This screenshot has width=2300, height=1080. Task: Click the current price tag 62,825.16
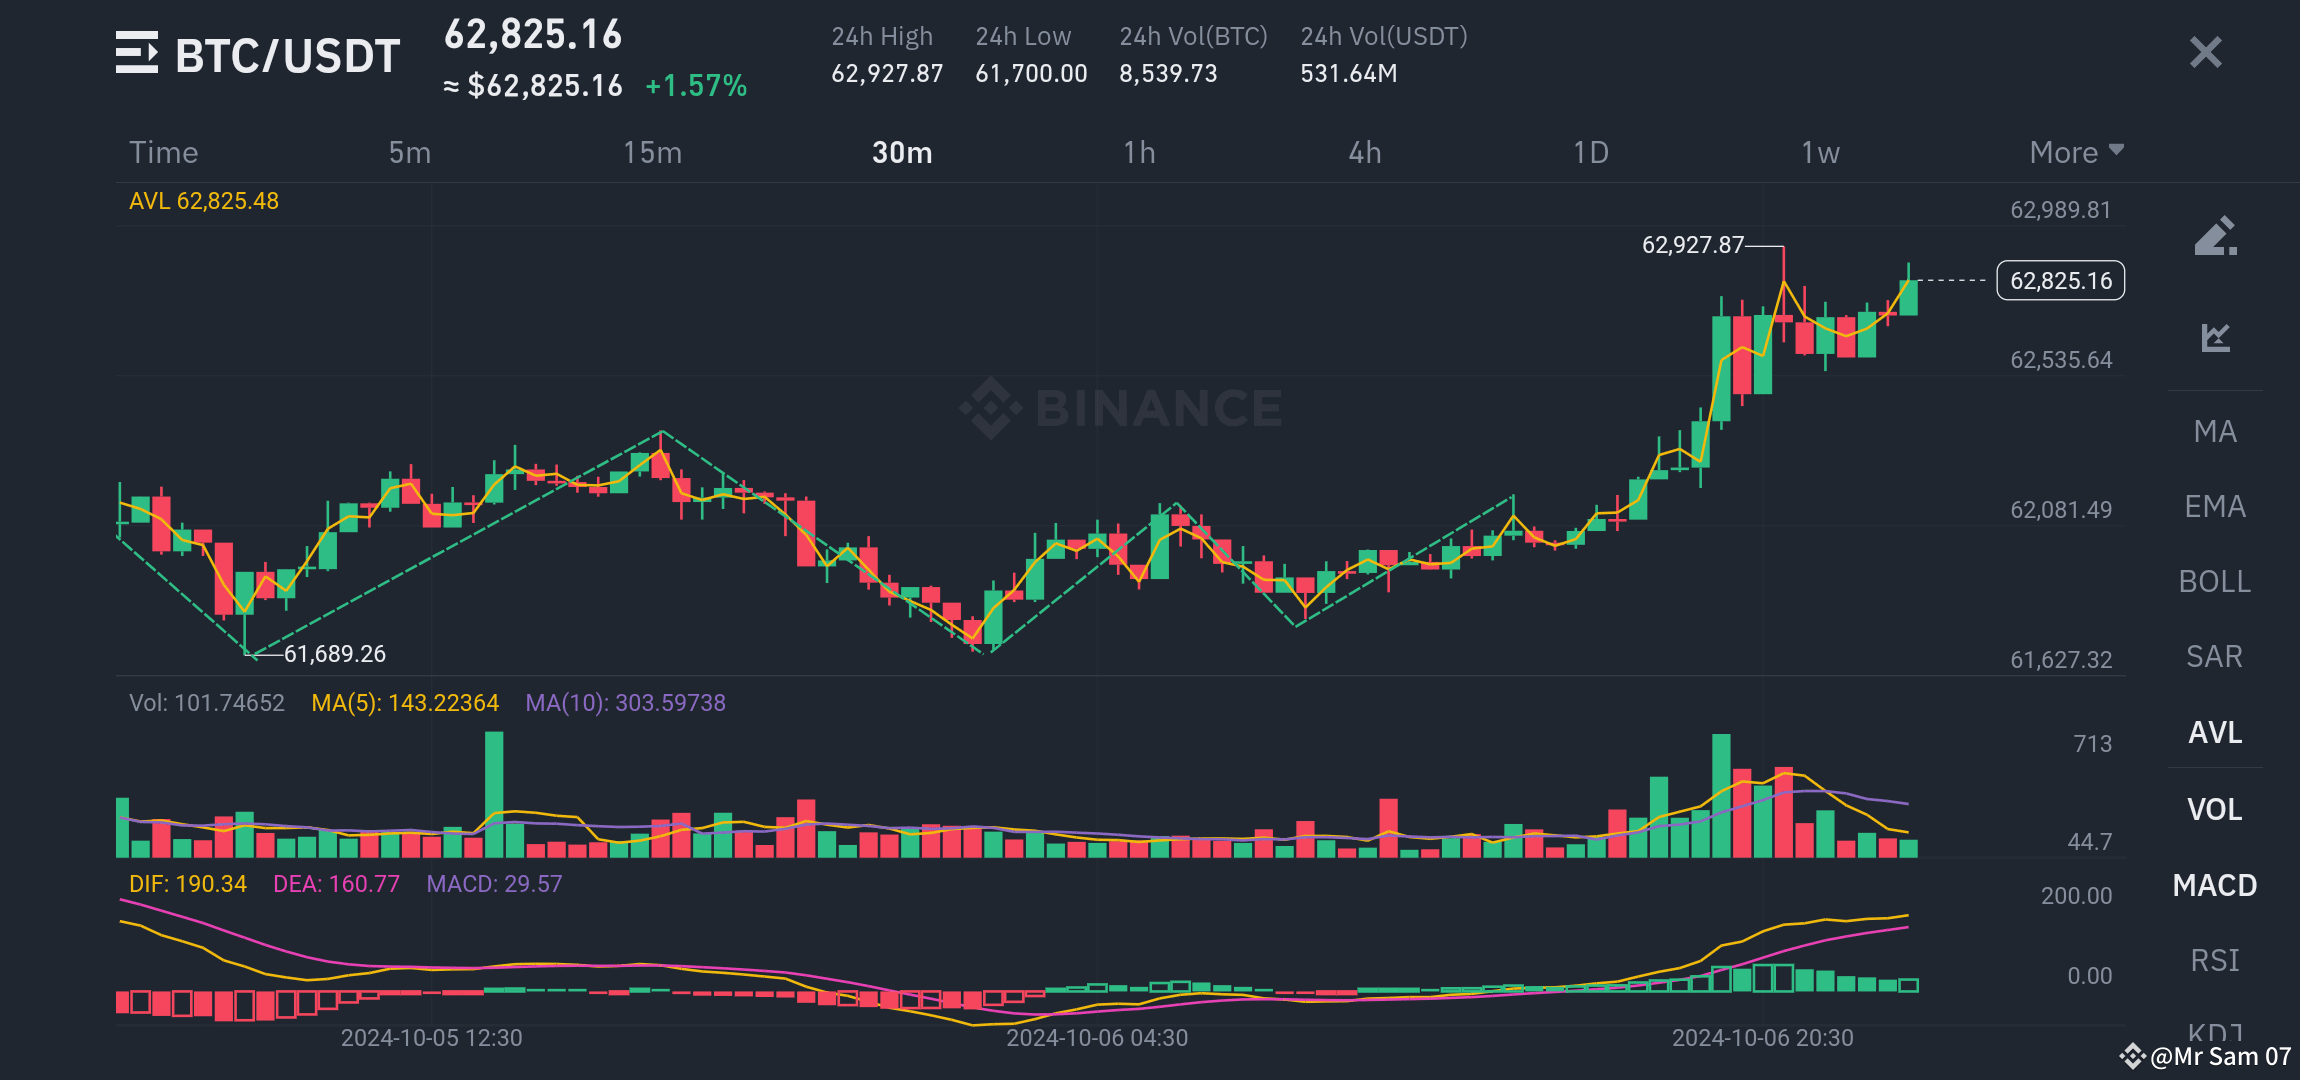[x=2059, y=281]
